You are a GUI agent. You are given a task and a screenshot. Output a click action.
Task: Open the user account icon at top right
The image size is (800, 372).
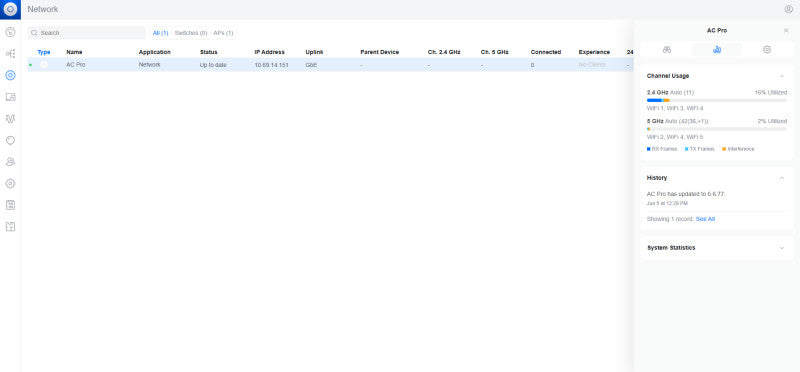tap(789, 9)
